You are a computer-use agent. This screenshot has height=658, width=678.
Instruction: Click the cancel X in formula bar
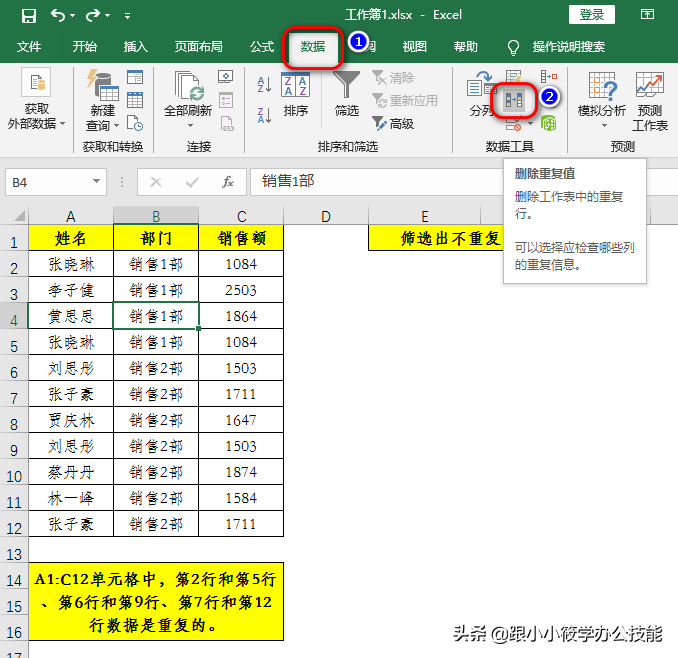(x=156, y=182)
